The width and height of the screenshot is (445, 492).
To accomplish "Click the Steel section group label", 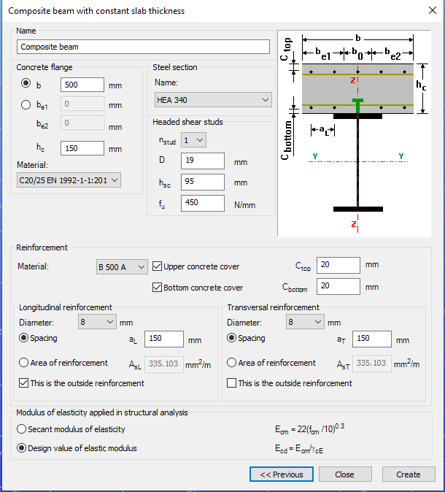I will (175, 67).
